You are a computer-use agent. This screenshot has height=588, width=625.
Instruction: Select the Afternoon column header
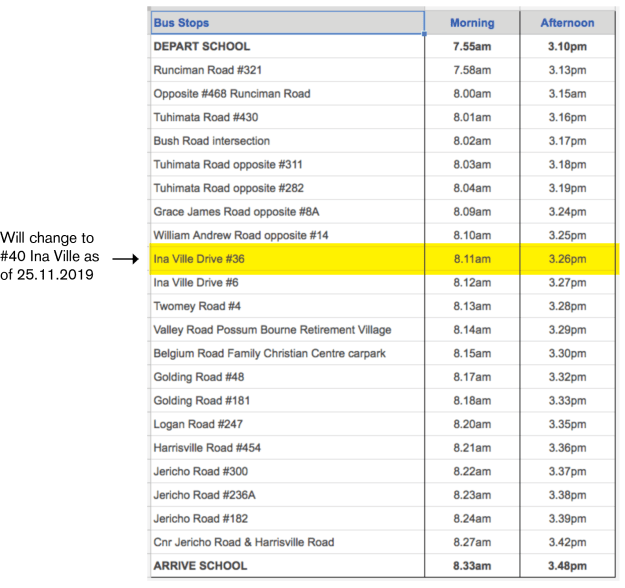click(567, 23)
